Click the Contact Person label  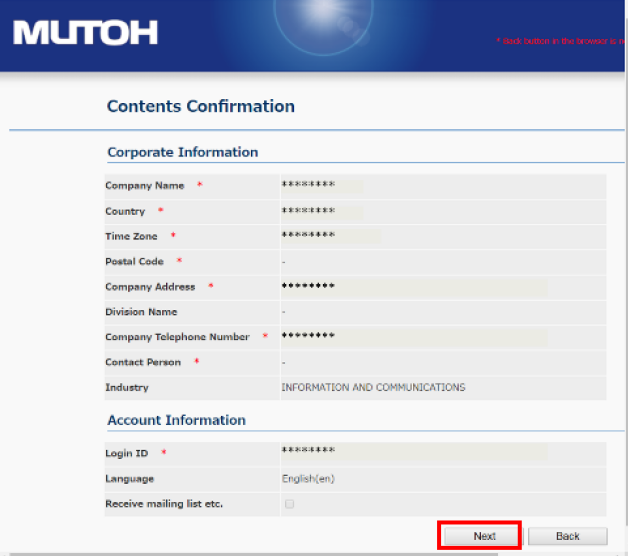(143, 362)
